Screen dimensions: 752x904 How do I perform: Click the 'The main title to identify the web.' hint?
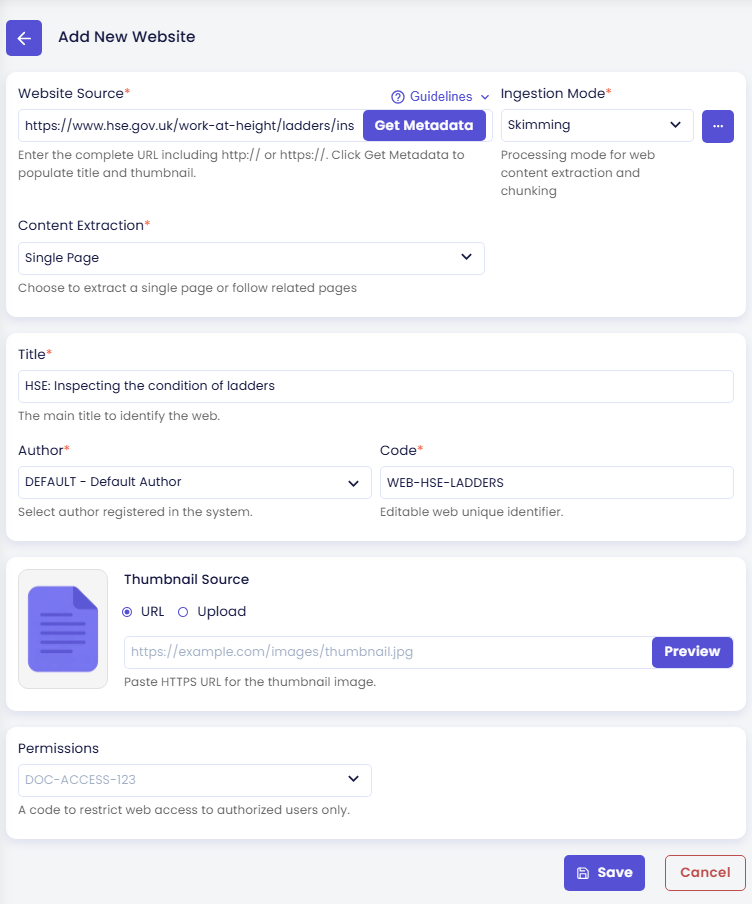click(119, 416)
